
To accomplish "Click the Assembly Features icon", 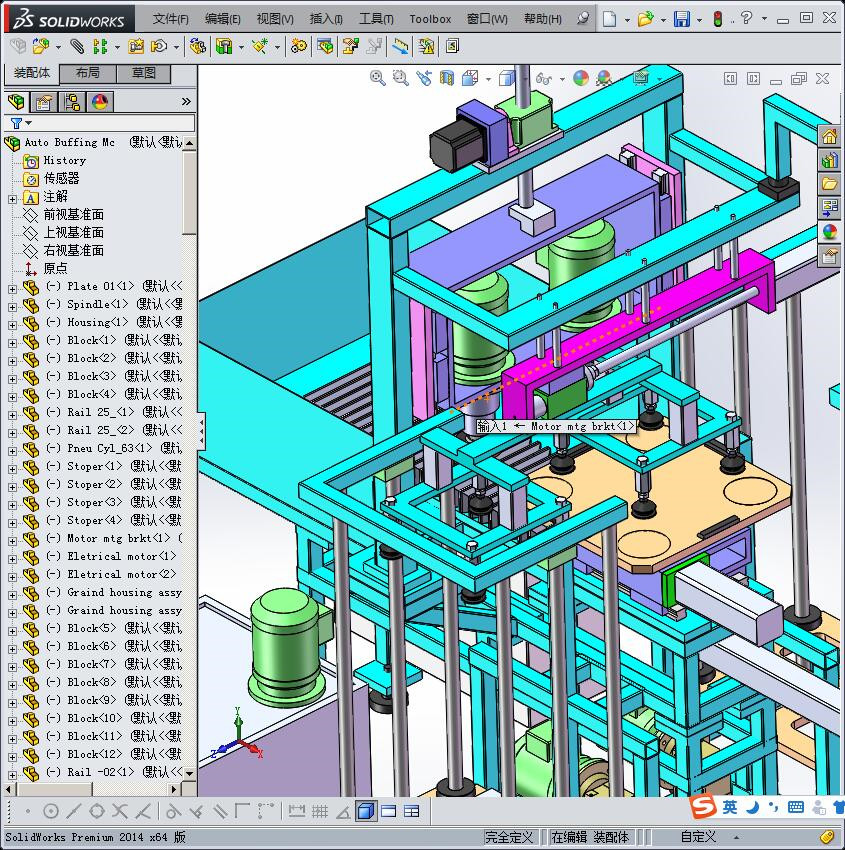I will 224,47.
